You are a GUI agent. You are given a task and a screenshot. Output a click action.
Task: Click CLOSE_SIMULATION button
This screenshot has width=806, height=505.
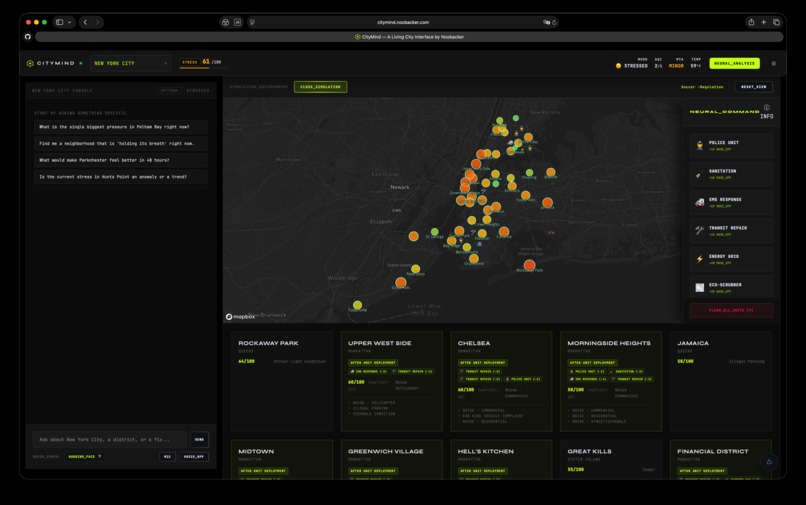tap(320, 87)
